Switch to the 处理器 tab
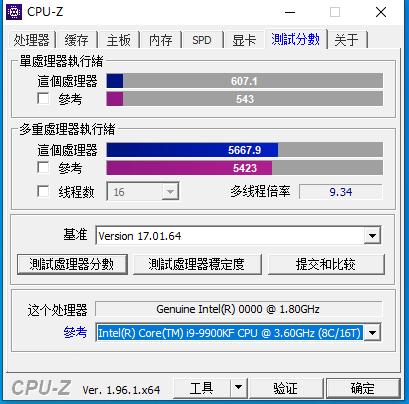409x404 pixels. 32,40
